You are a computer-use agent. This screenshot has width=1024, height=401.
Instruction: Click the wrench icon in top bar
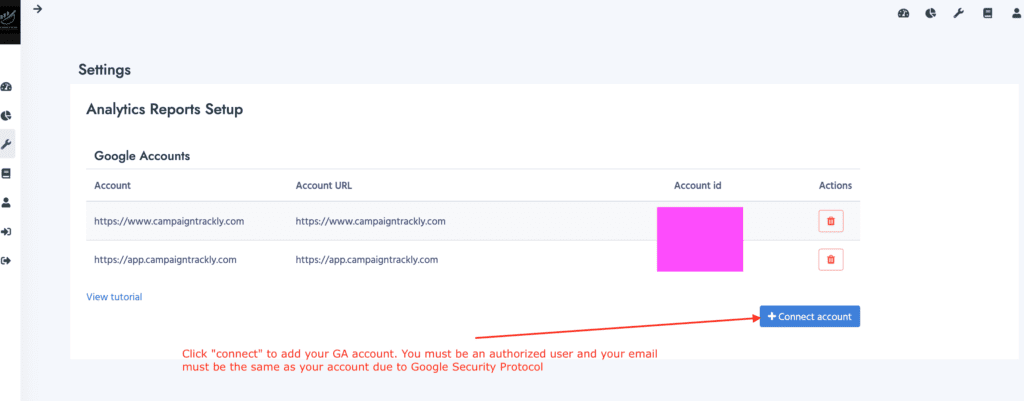click(958, 13)
